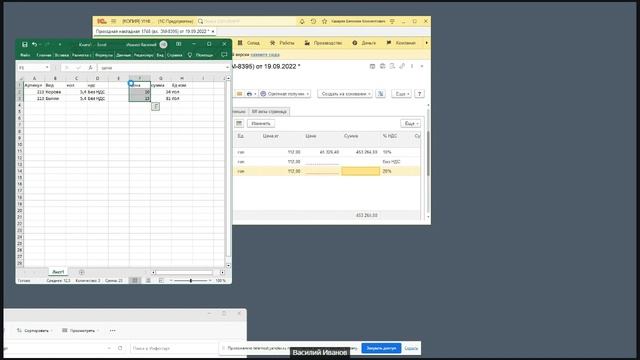Open the Excel Файл menu
Viewport: 640px width, 360px height.
25,55
